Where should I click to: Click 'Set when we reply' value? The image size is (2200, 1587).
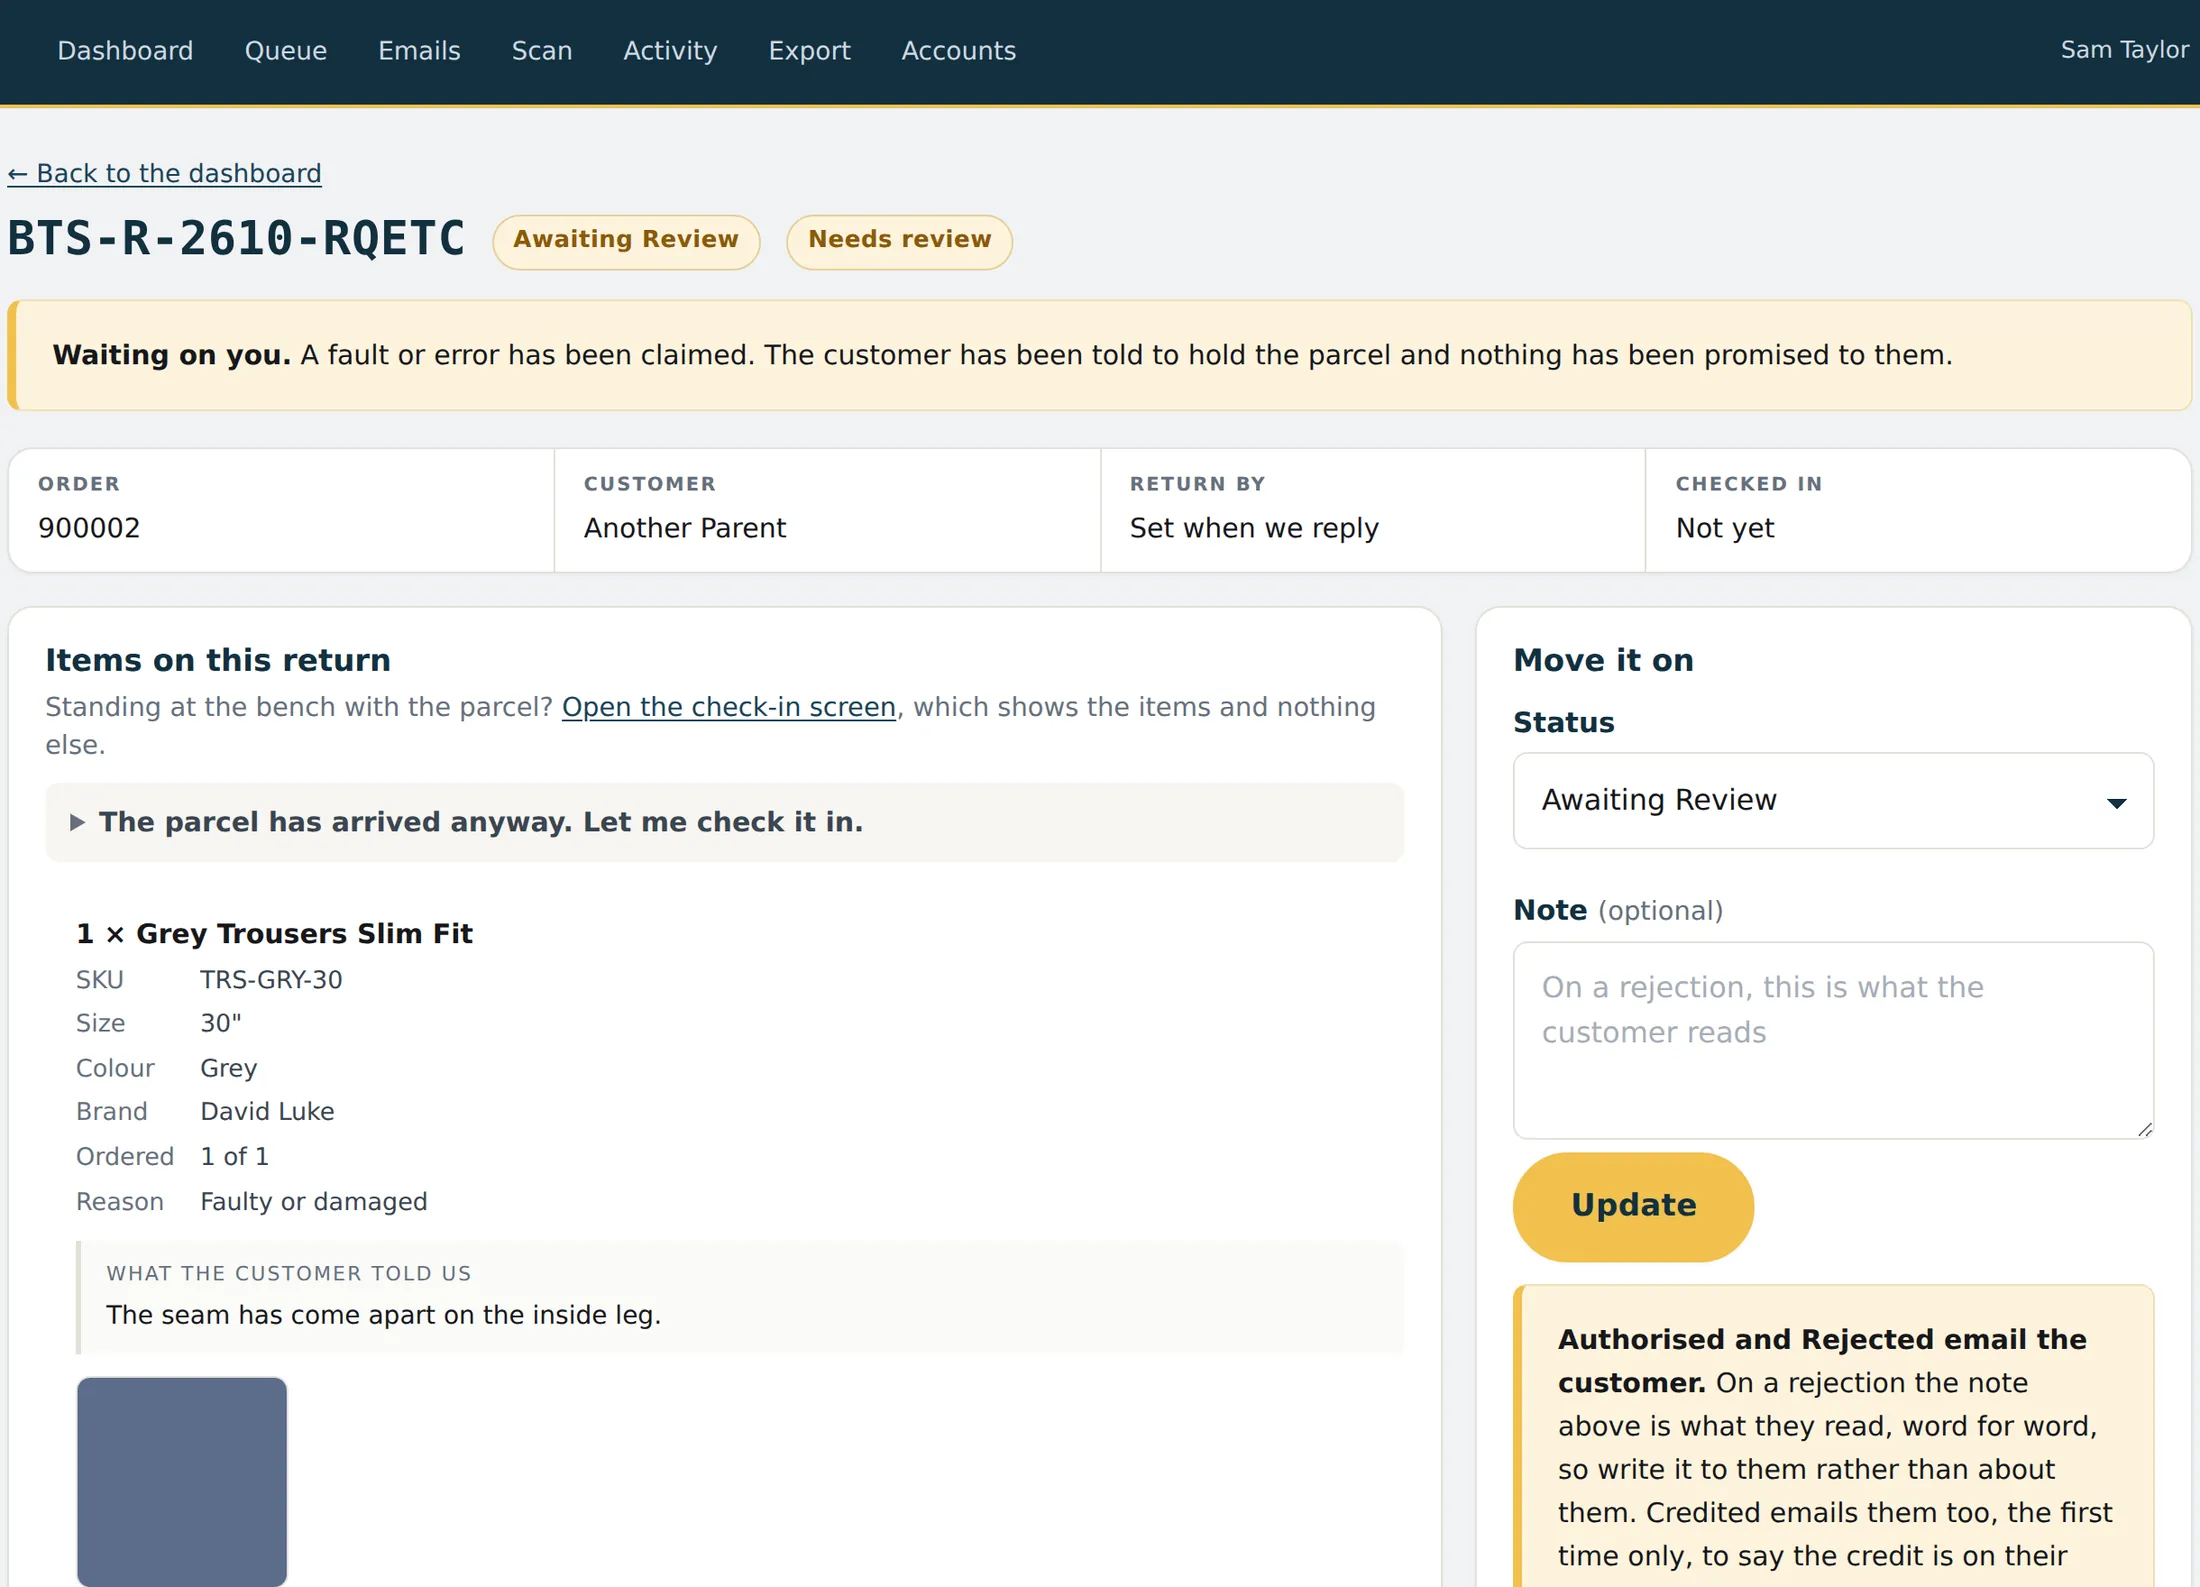click(x=1254, y=528)
